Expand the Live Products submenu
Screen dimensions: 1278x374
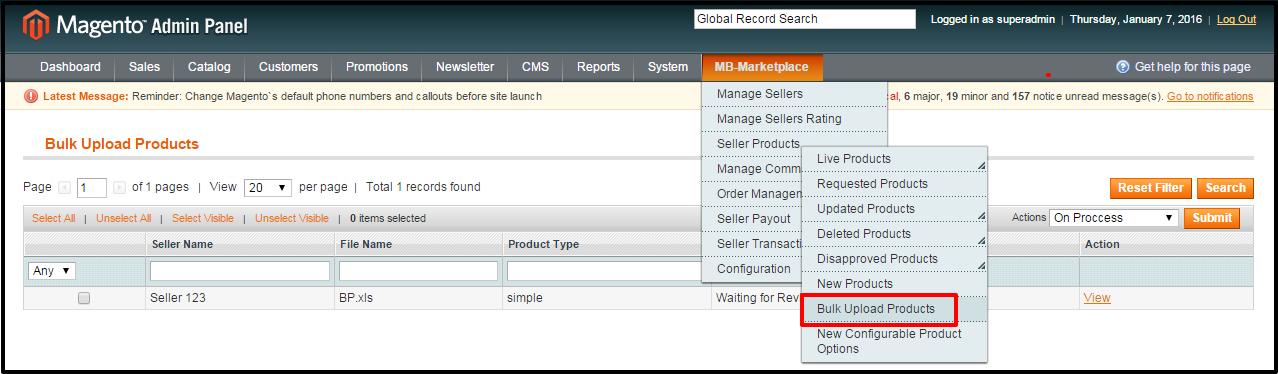click(x=982, y=165)
